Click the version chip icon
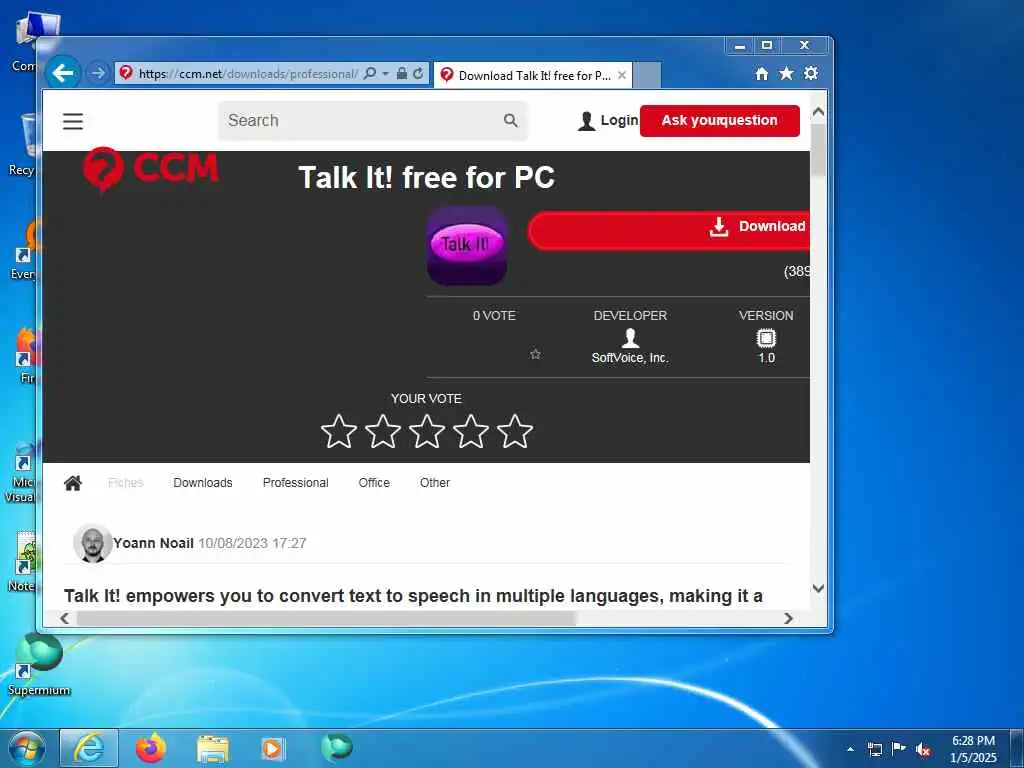Screen dimensions: 1024x768 pyautogui.click(x=766, y=338)
